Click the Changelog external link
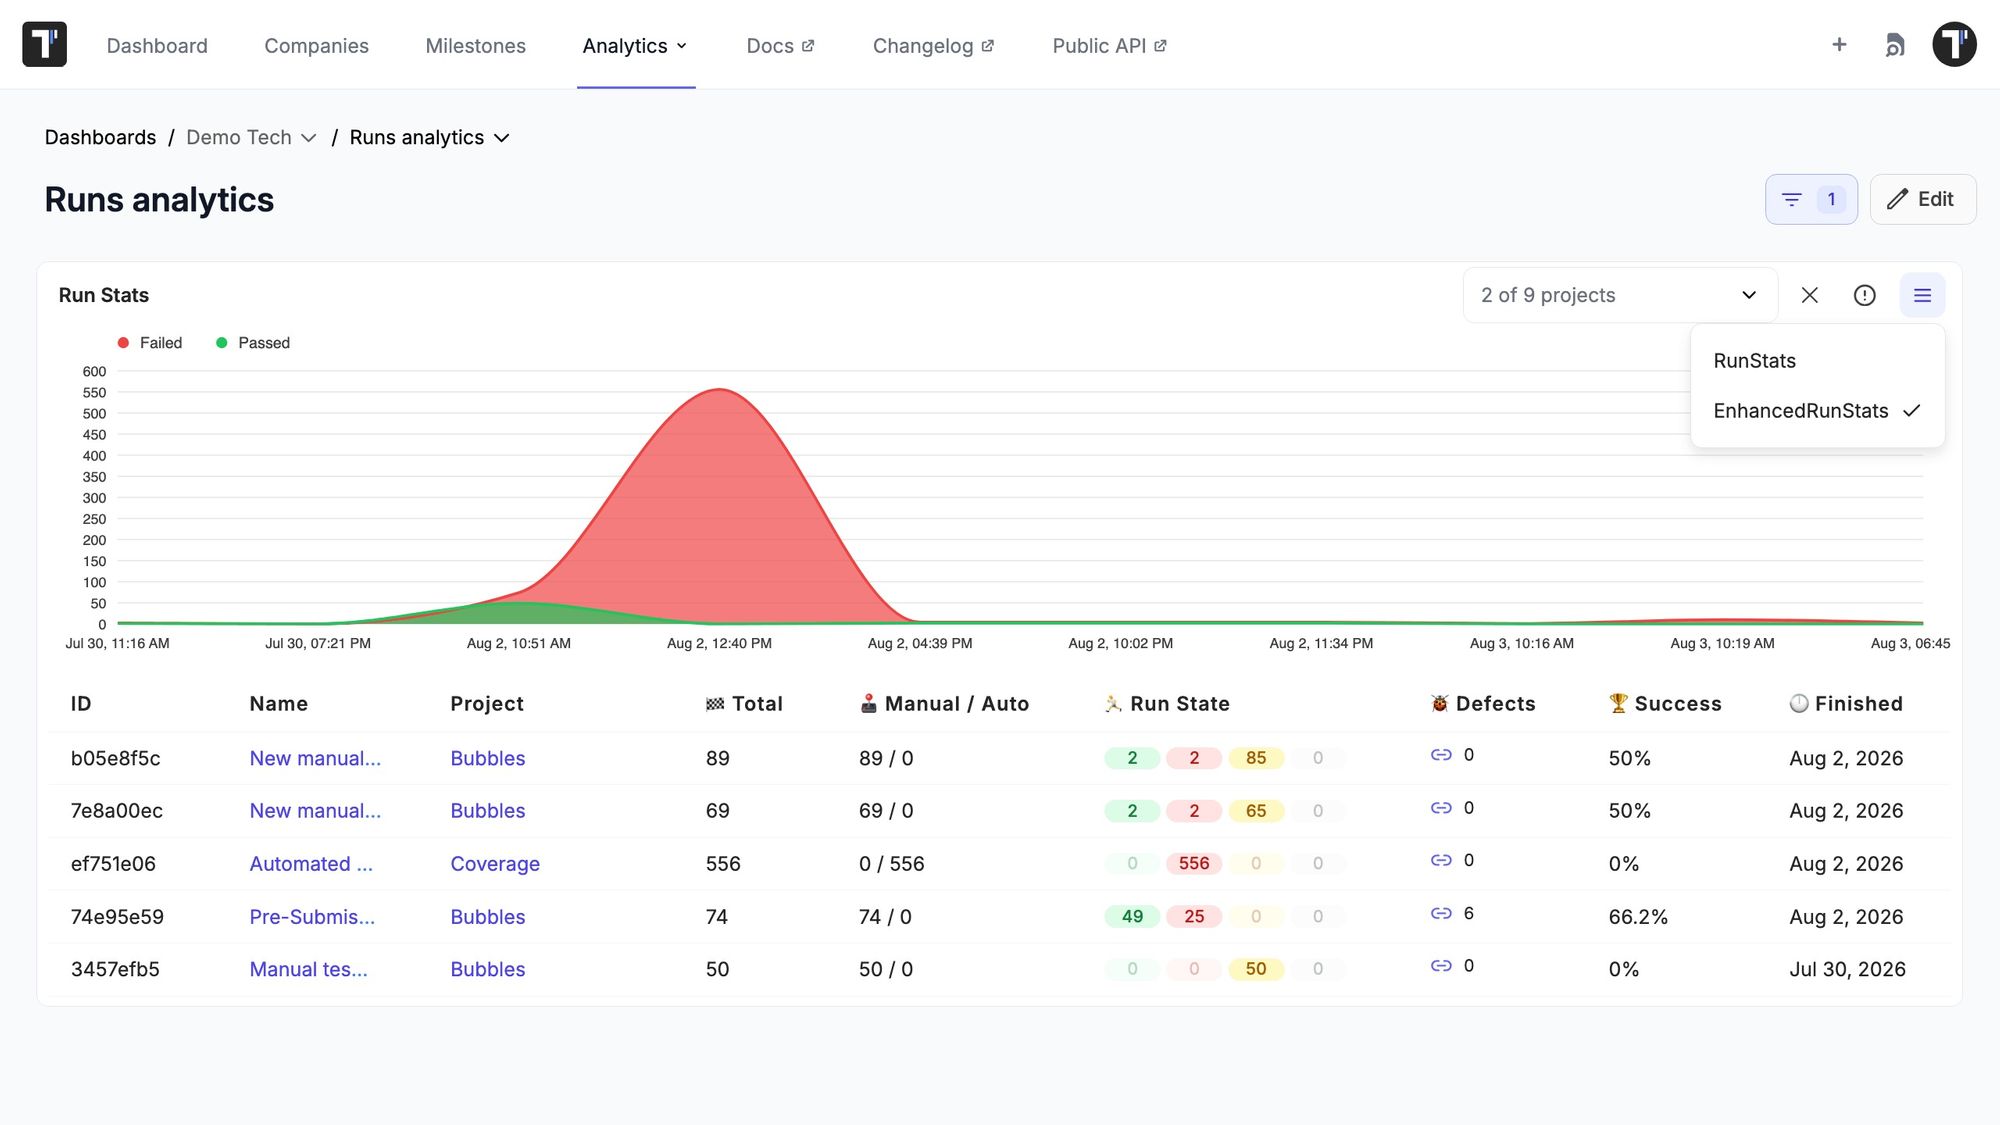The image size is (2000, 1125). coord(933,46)
